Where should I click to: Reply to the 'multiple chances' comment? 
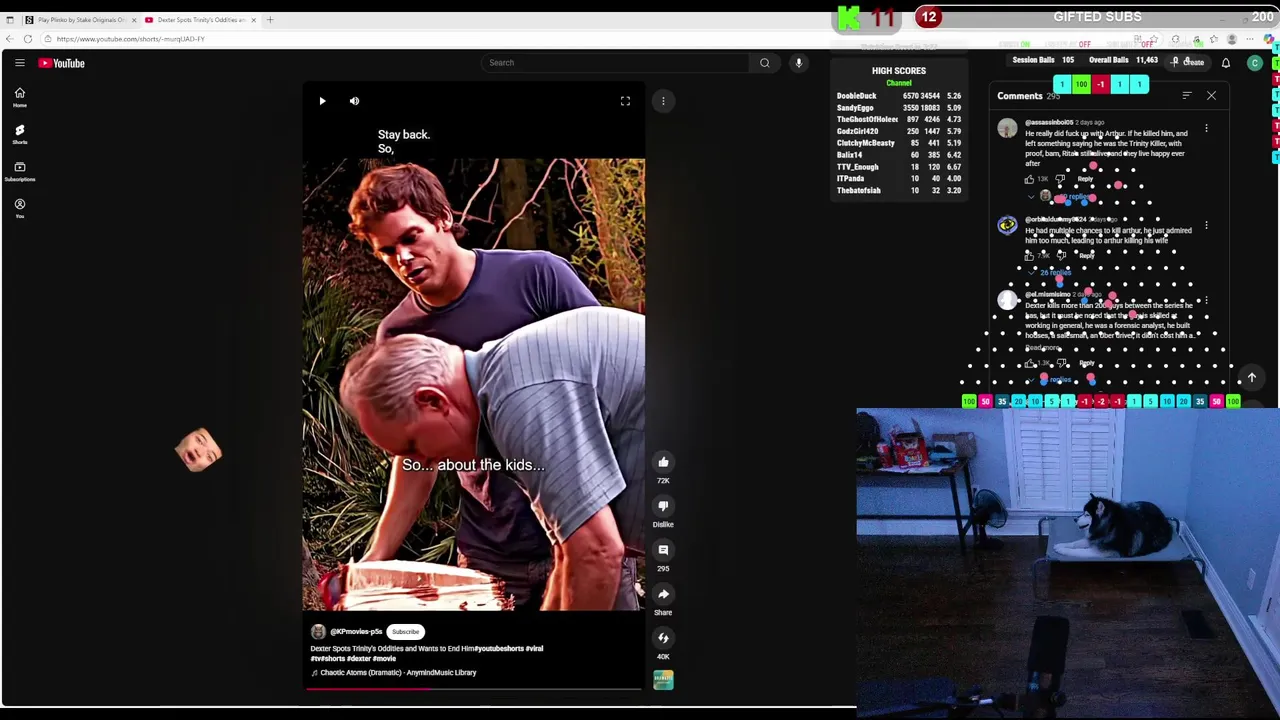1086,255
